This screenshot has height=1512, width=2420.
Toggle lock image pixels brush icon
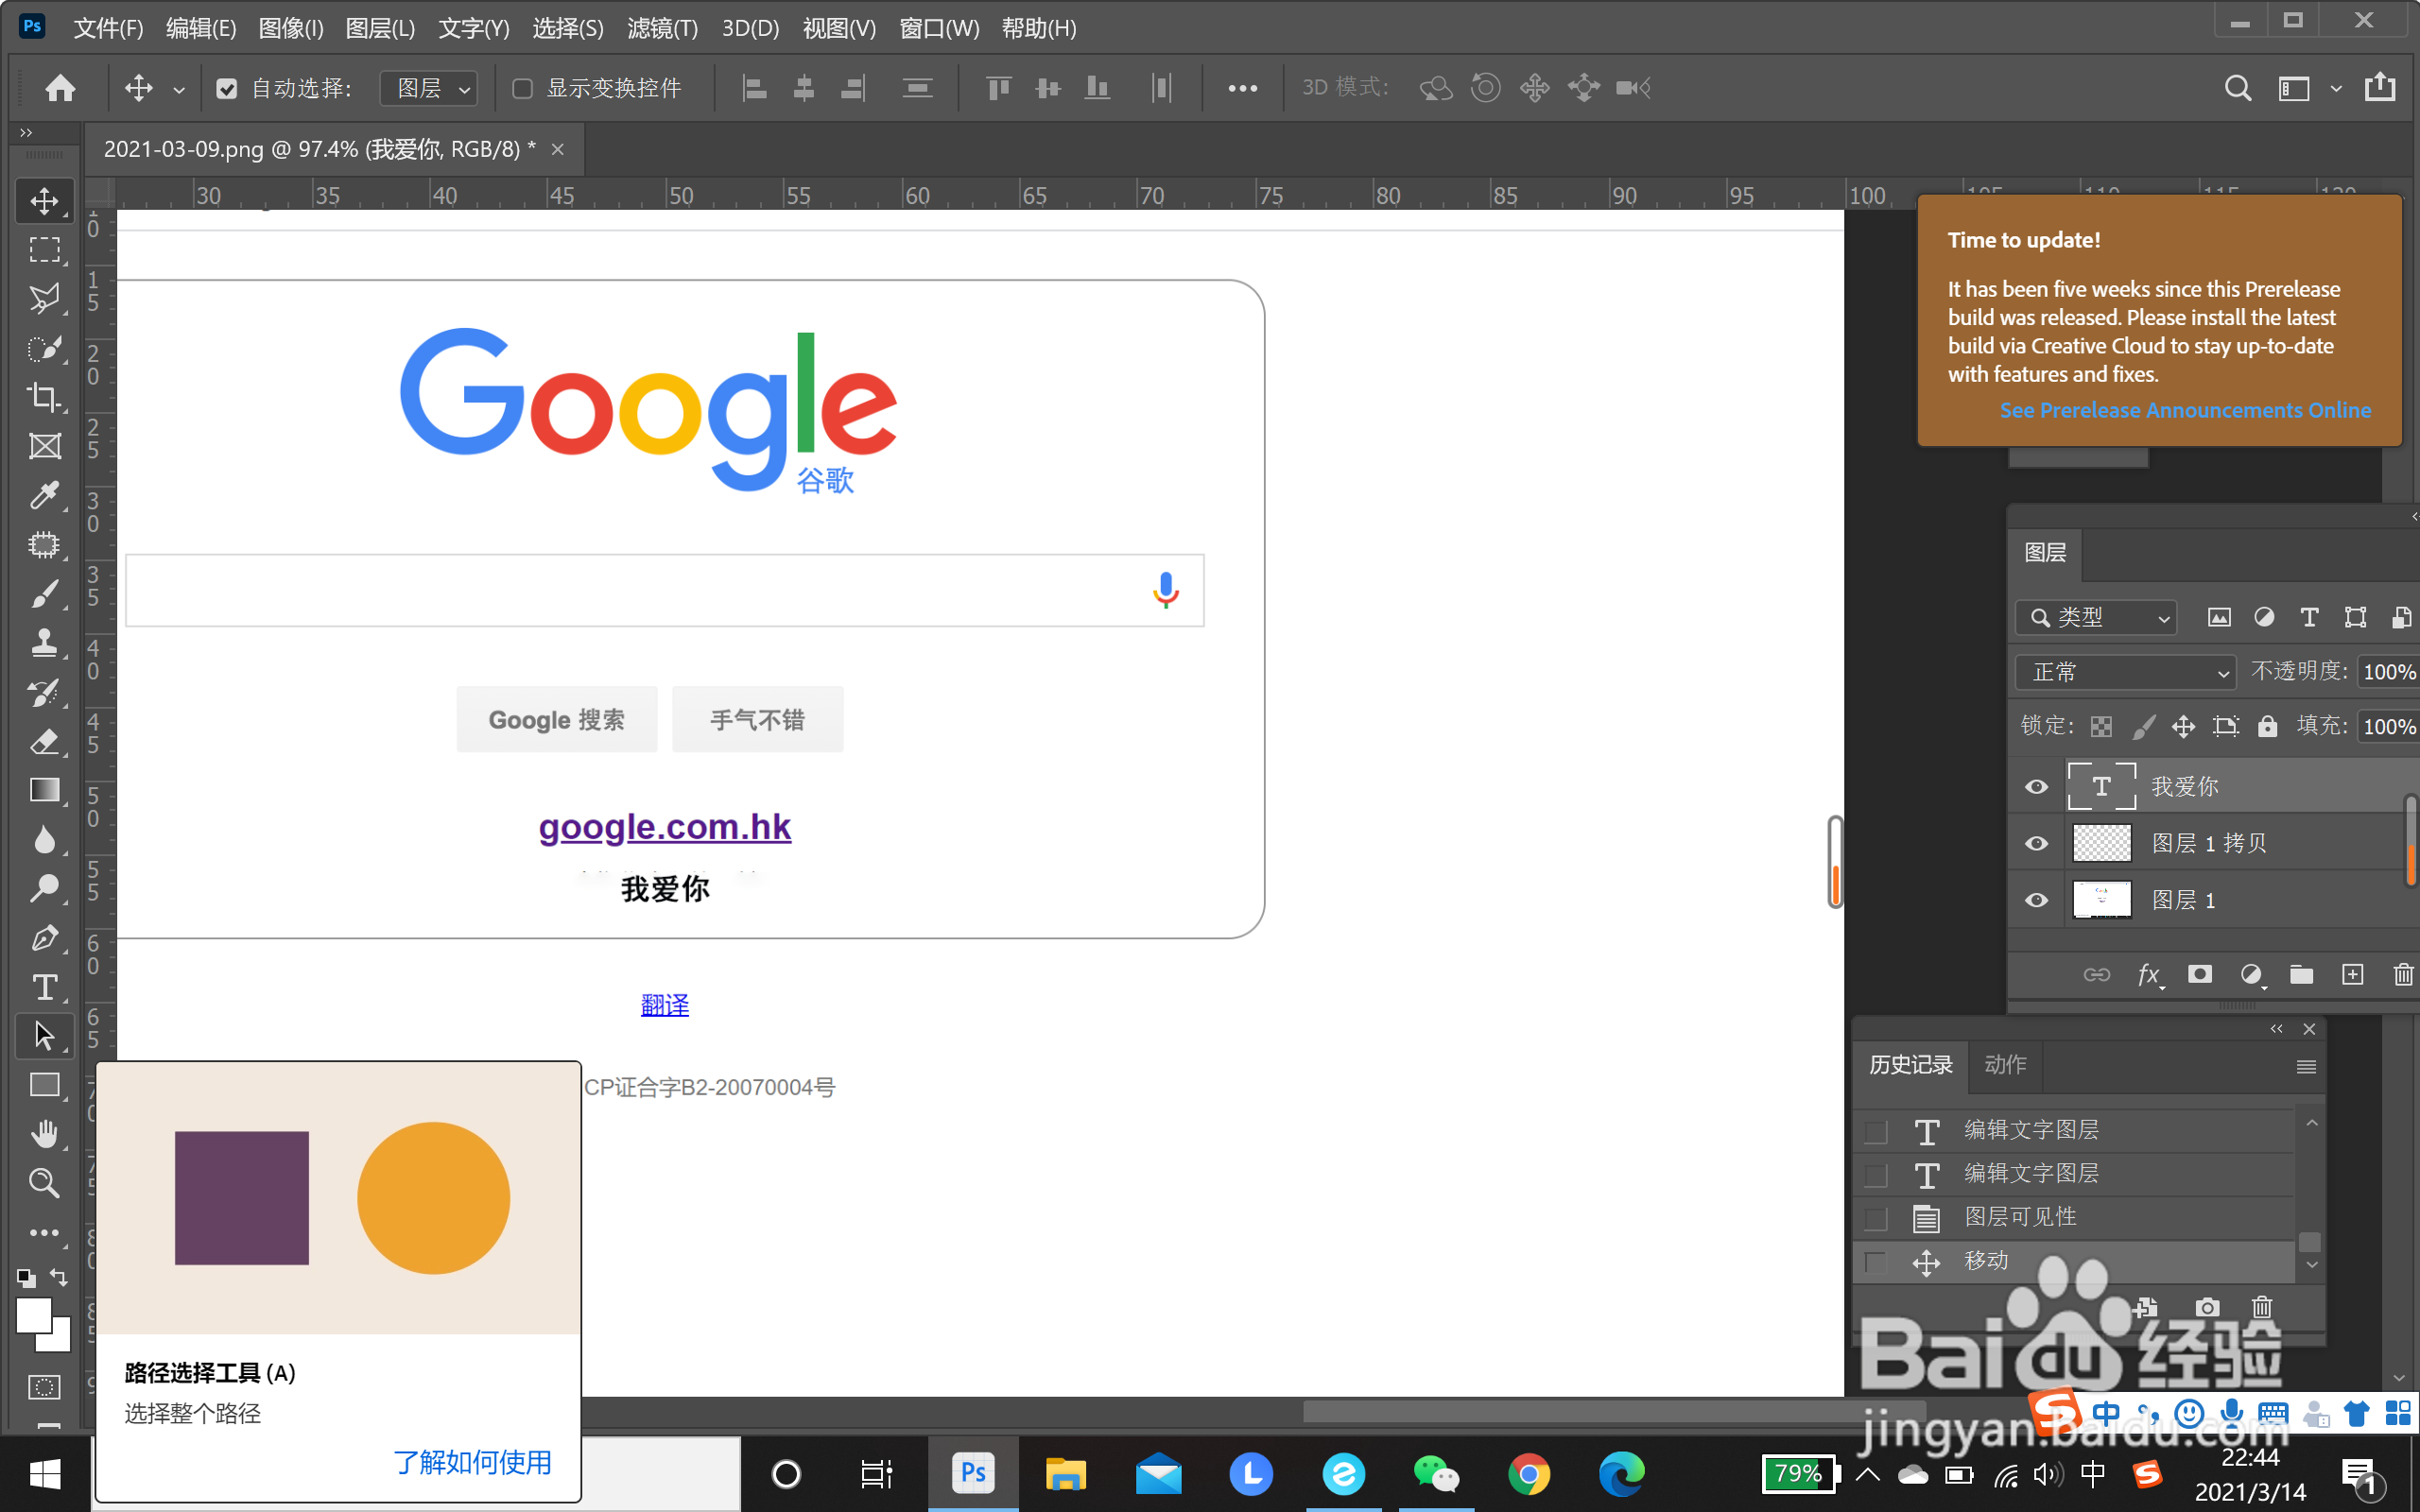tap(2142, 727)
